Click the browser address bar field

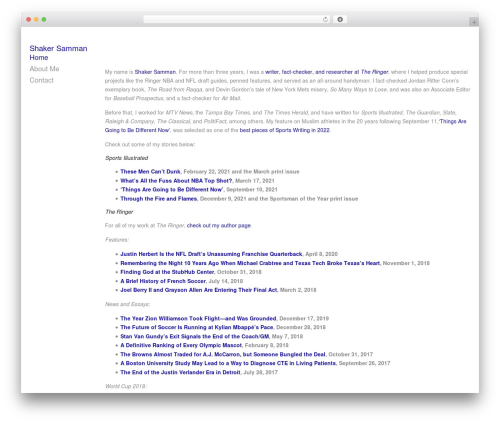point(236,20)
